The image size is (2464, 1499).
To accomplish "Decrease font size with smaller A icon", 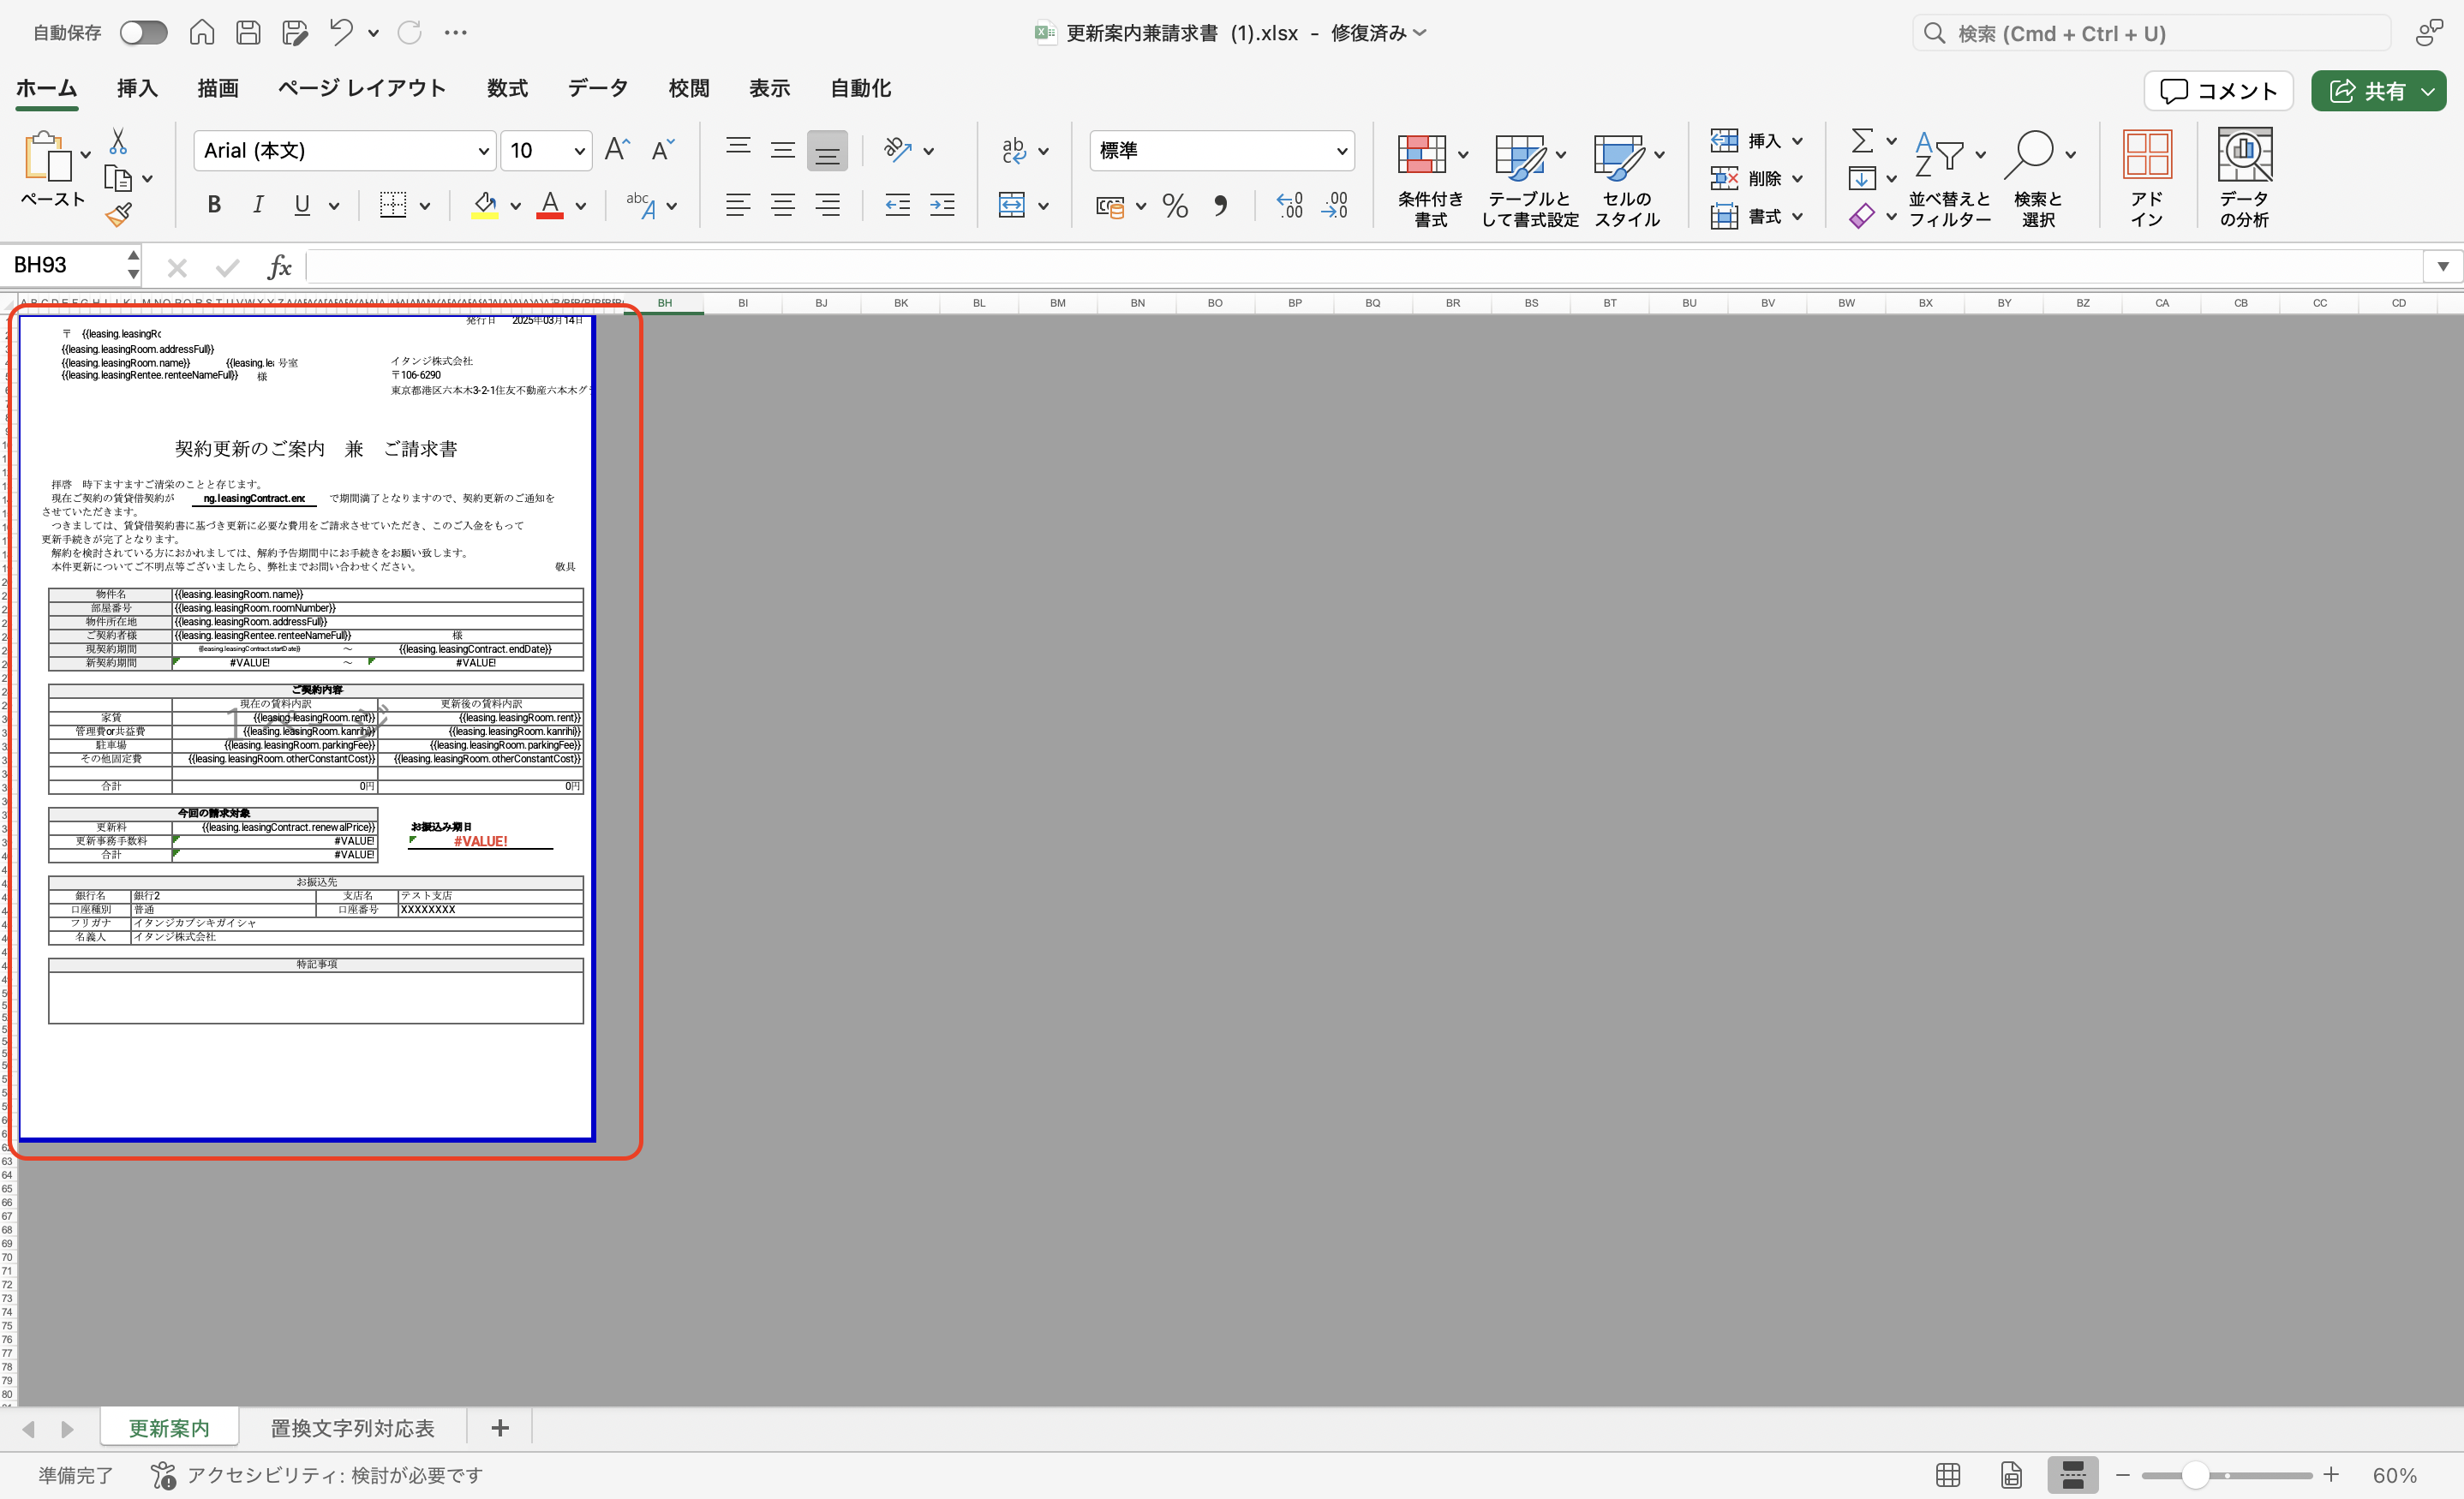I will (x=662, y=150).
